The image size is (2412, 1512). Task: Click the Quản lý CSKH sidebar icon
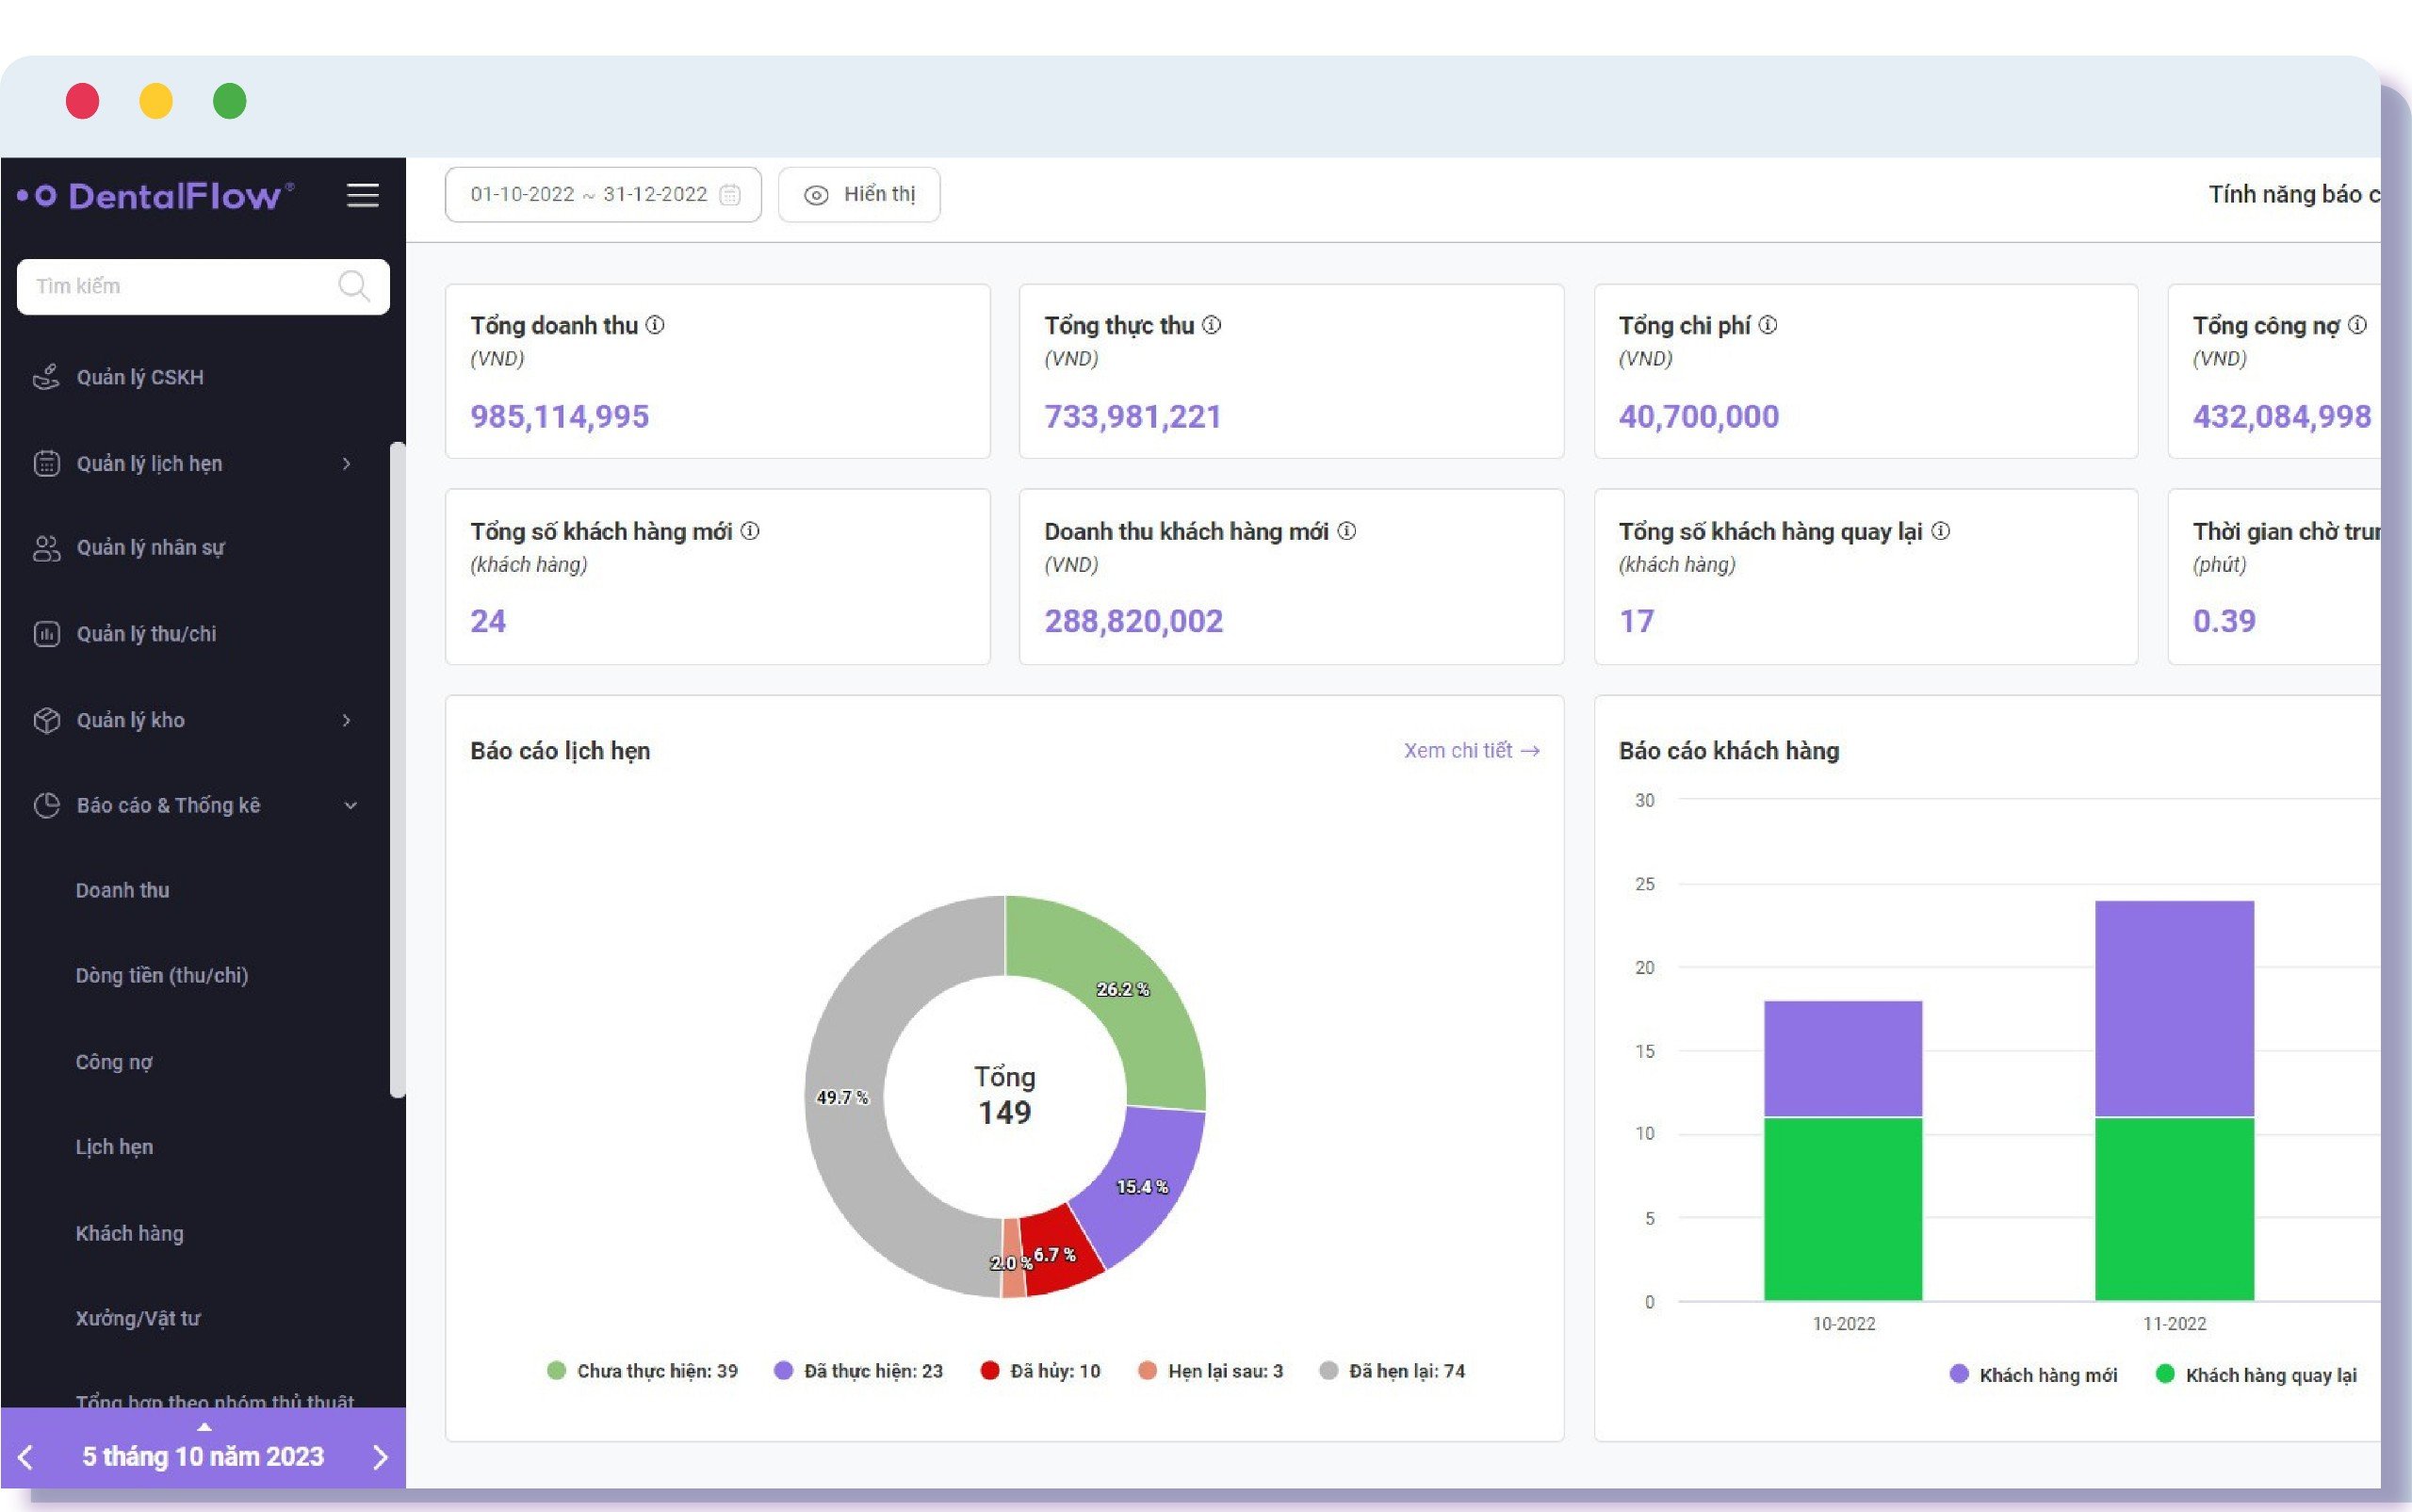click(x=46, y=377)
